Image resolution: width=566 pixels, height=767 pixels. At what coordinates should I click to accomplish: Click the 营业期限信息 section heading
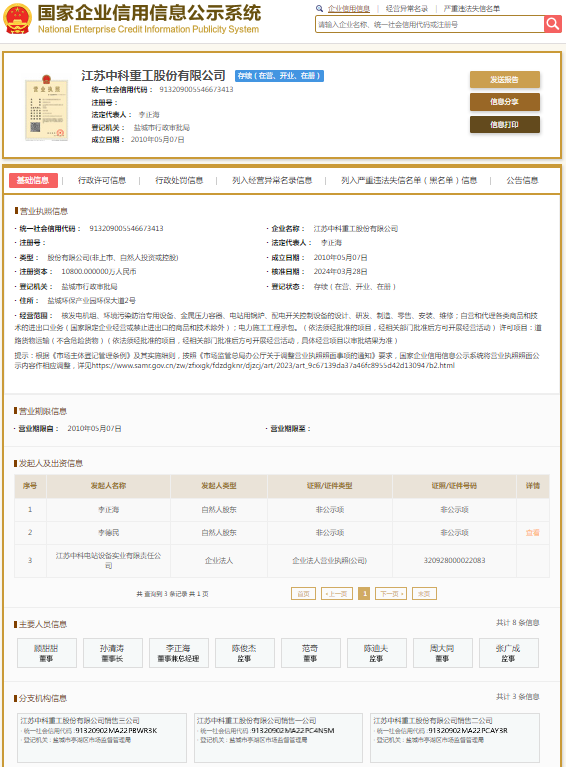coord(43,411)
